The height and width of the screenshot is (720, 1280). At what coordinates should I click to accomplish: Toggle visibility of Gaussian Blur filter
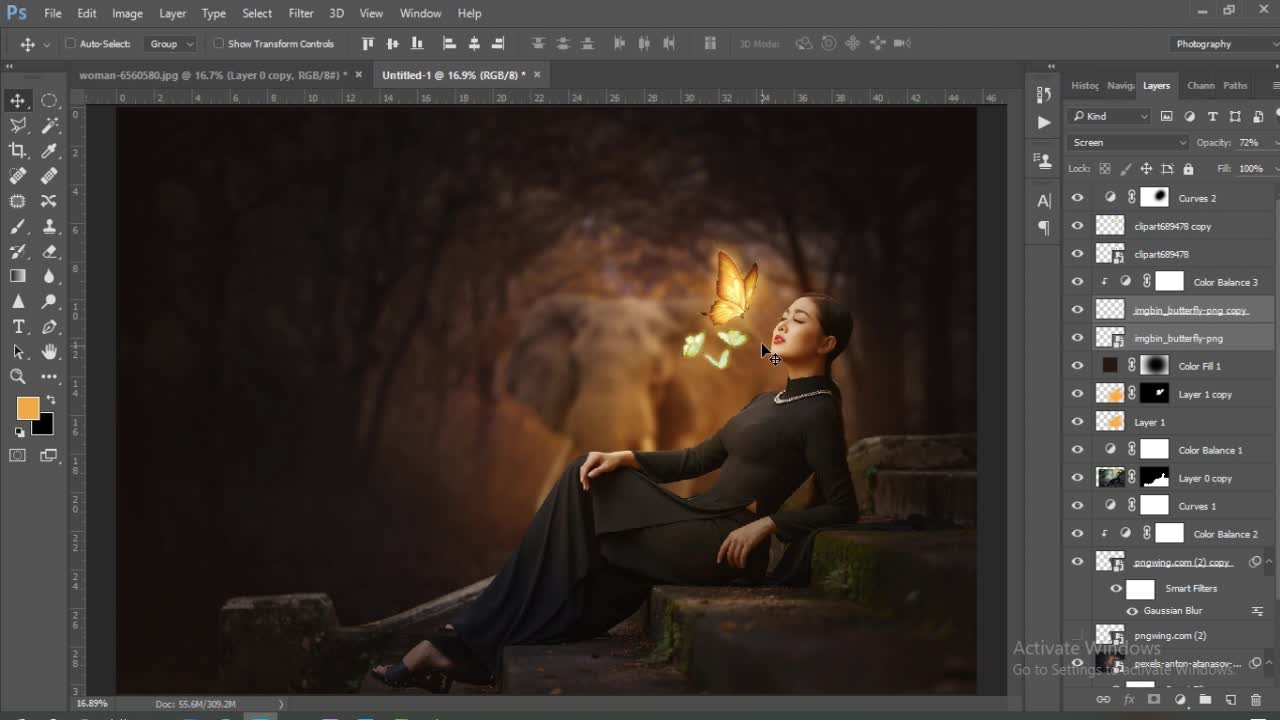[x=1132, y=611]
